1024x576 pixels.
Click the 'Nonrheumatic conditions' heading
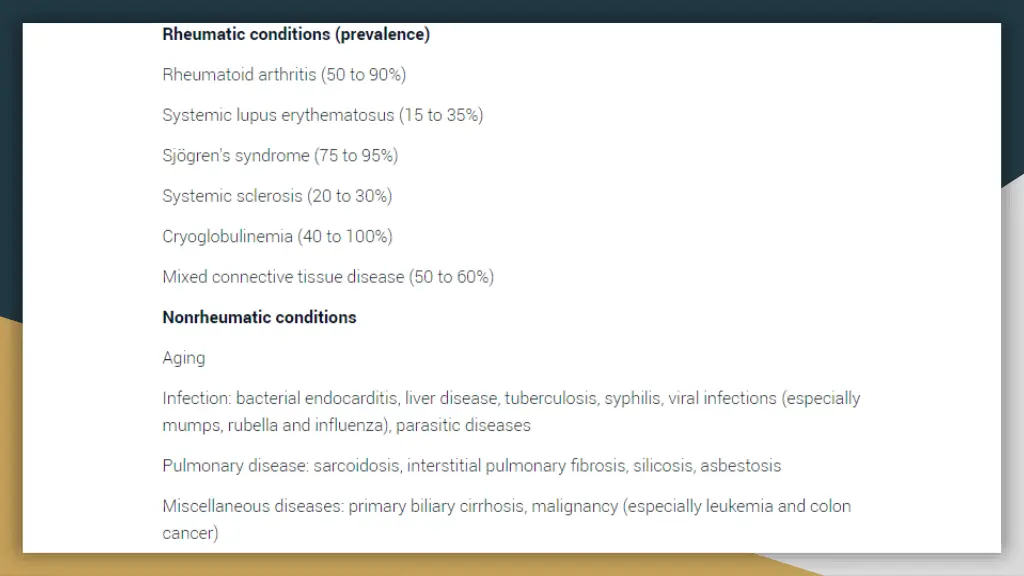pos(259,317)
